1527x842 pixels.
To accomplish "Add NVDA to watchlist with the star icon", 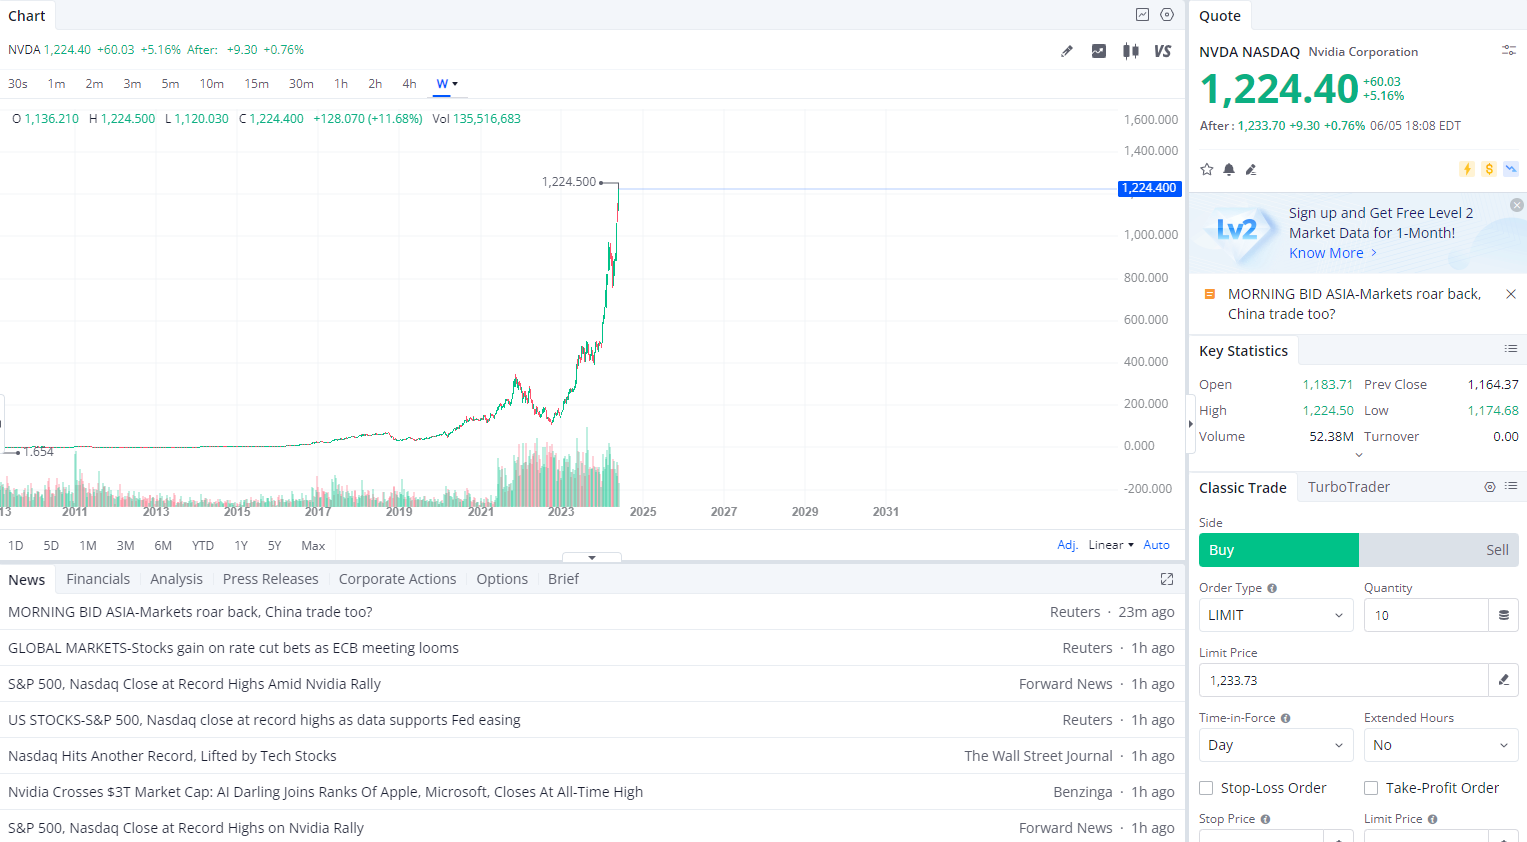I will [1207, 169].
